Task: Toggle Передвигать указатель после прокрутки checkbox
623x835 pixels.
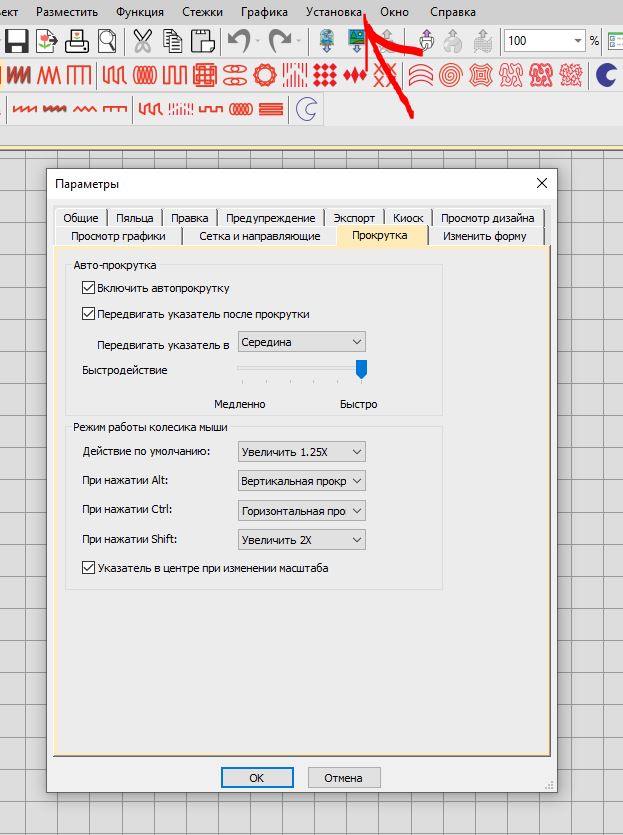Action: [88, 314]
